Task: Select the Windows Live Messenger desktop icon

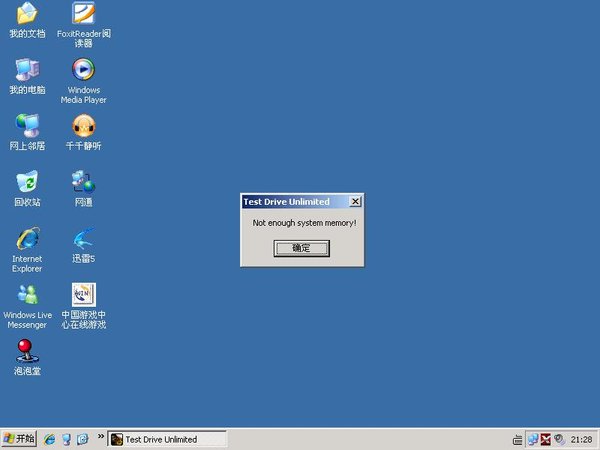Action: [x=27, y=295]
